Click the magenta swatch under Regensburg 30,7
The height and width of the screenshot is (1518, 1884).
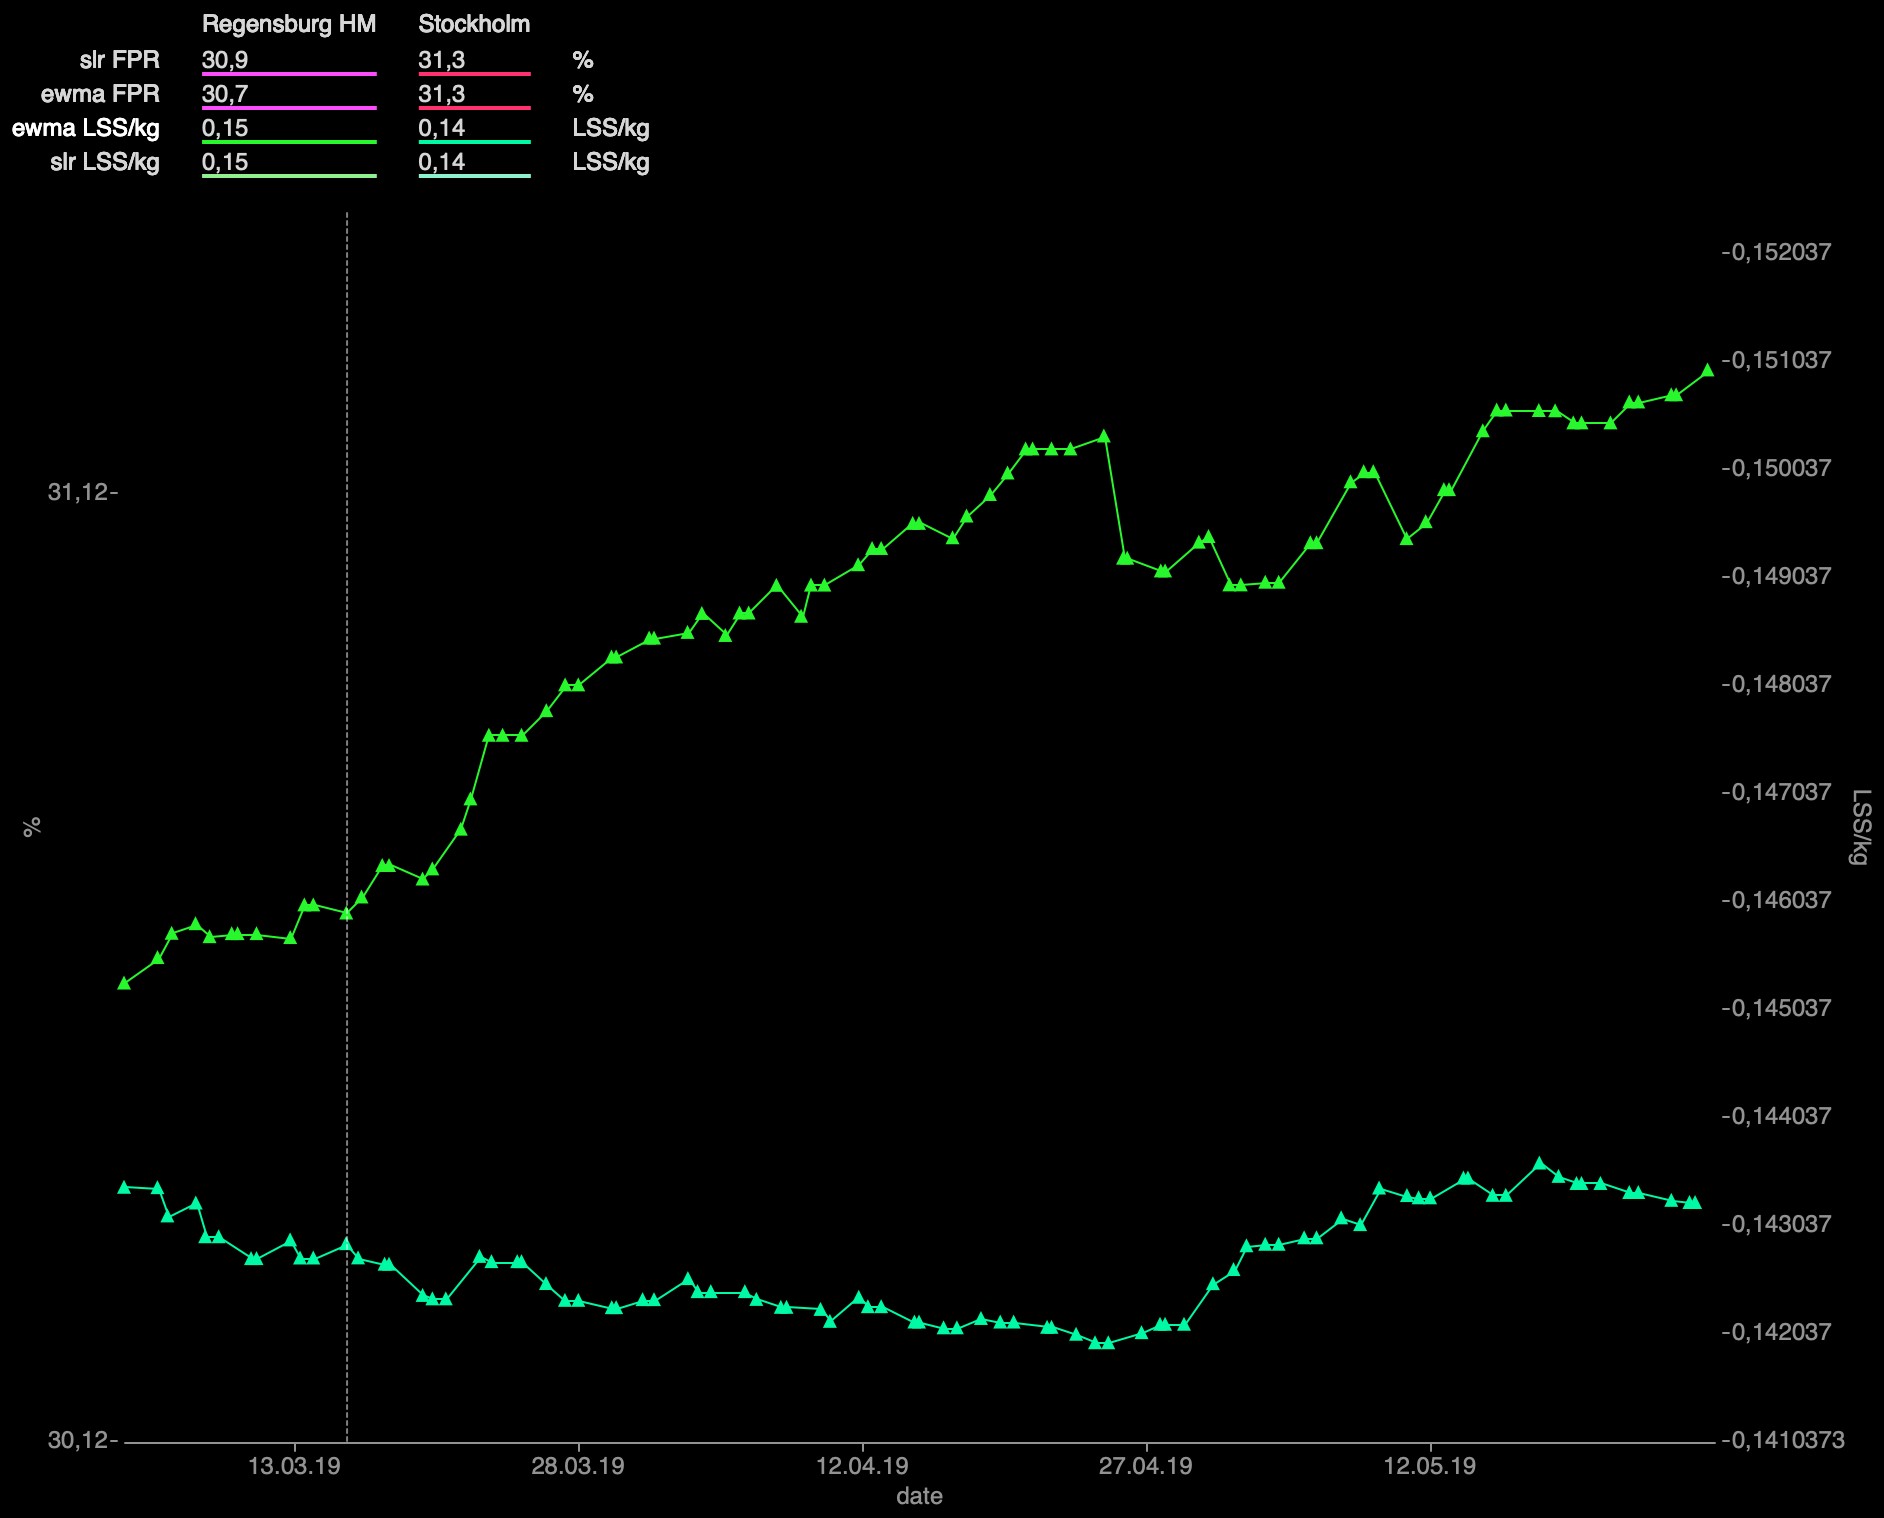click(x=289, y=108)
